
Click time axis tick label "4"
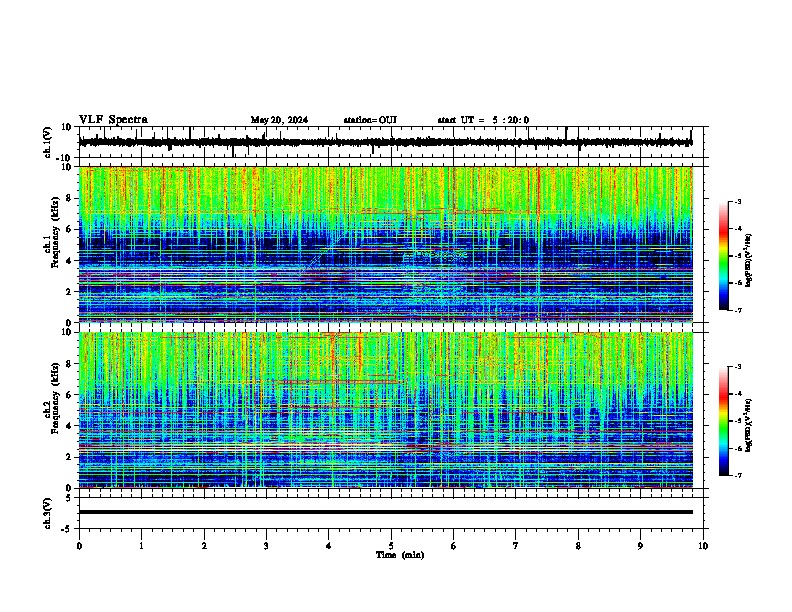(x=329, y=546)
